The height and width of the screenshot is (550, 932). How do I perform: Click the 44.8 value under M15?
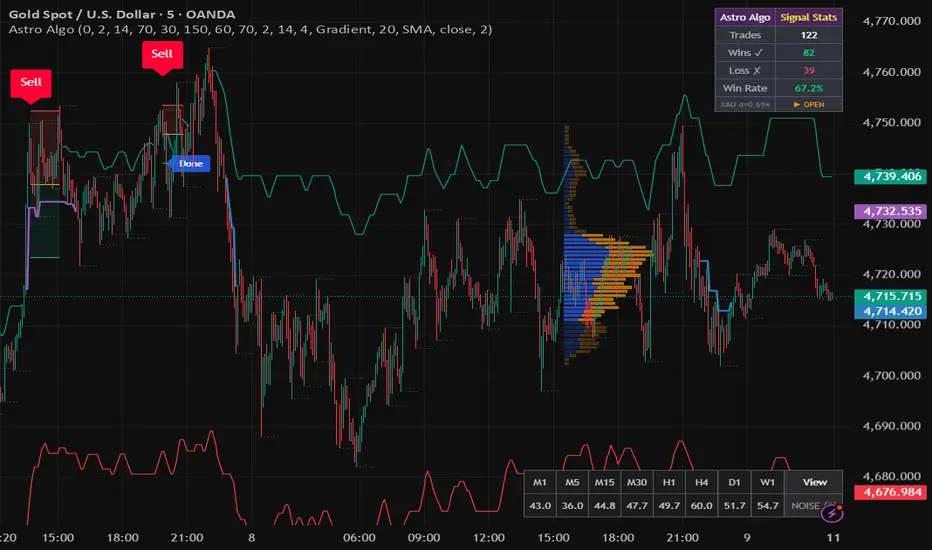coord(604,505)
